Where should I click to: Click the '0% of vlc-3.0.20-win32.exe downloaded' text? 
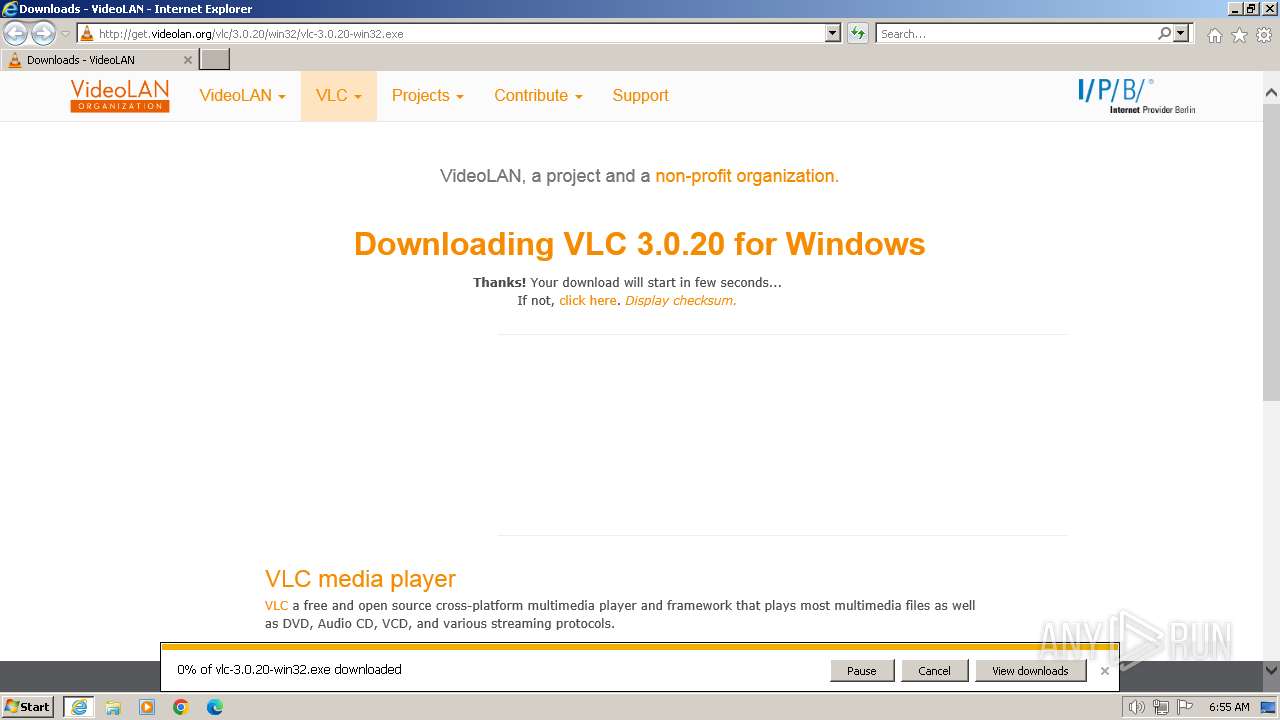(x=289, y=670)
